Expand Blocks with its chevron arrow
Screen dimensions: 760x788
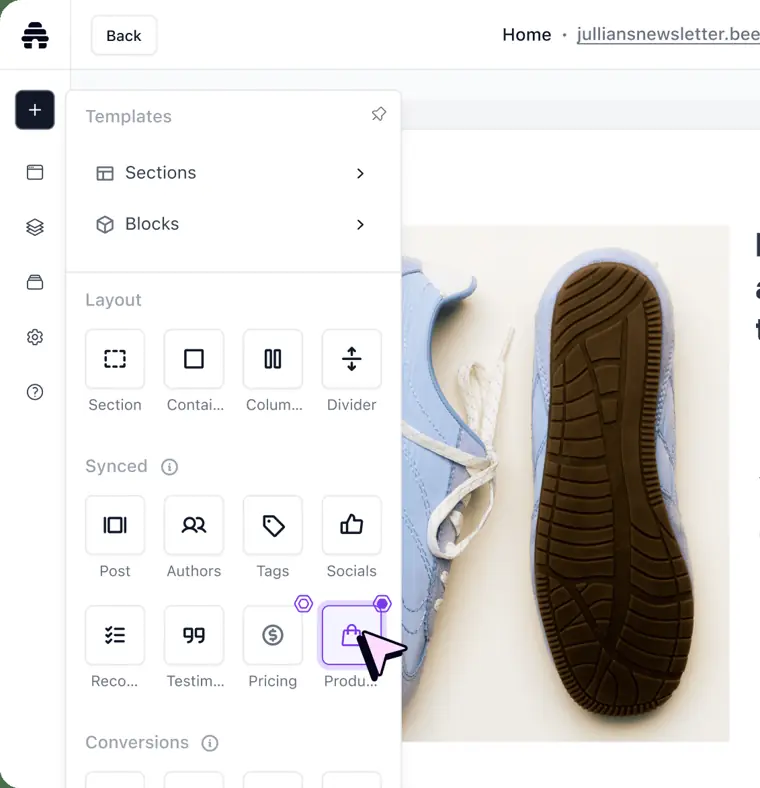coord(360,225)
